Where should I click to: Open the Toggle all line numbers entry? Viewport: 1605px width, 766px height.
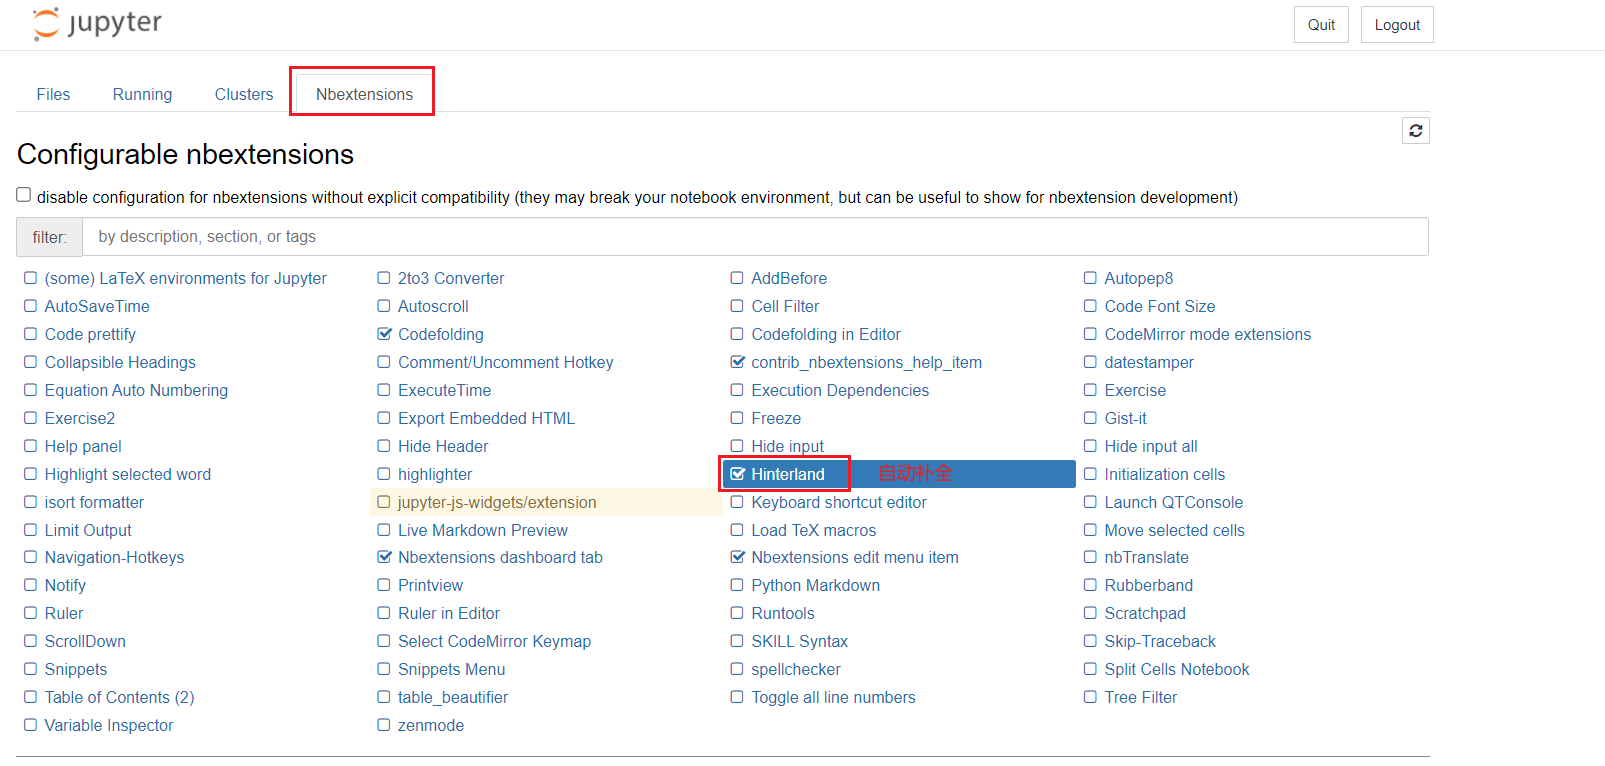click(x=834, y=697)
